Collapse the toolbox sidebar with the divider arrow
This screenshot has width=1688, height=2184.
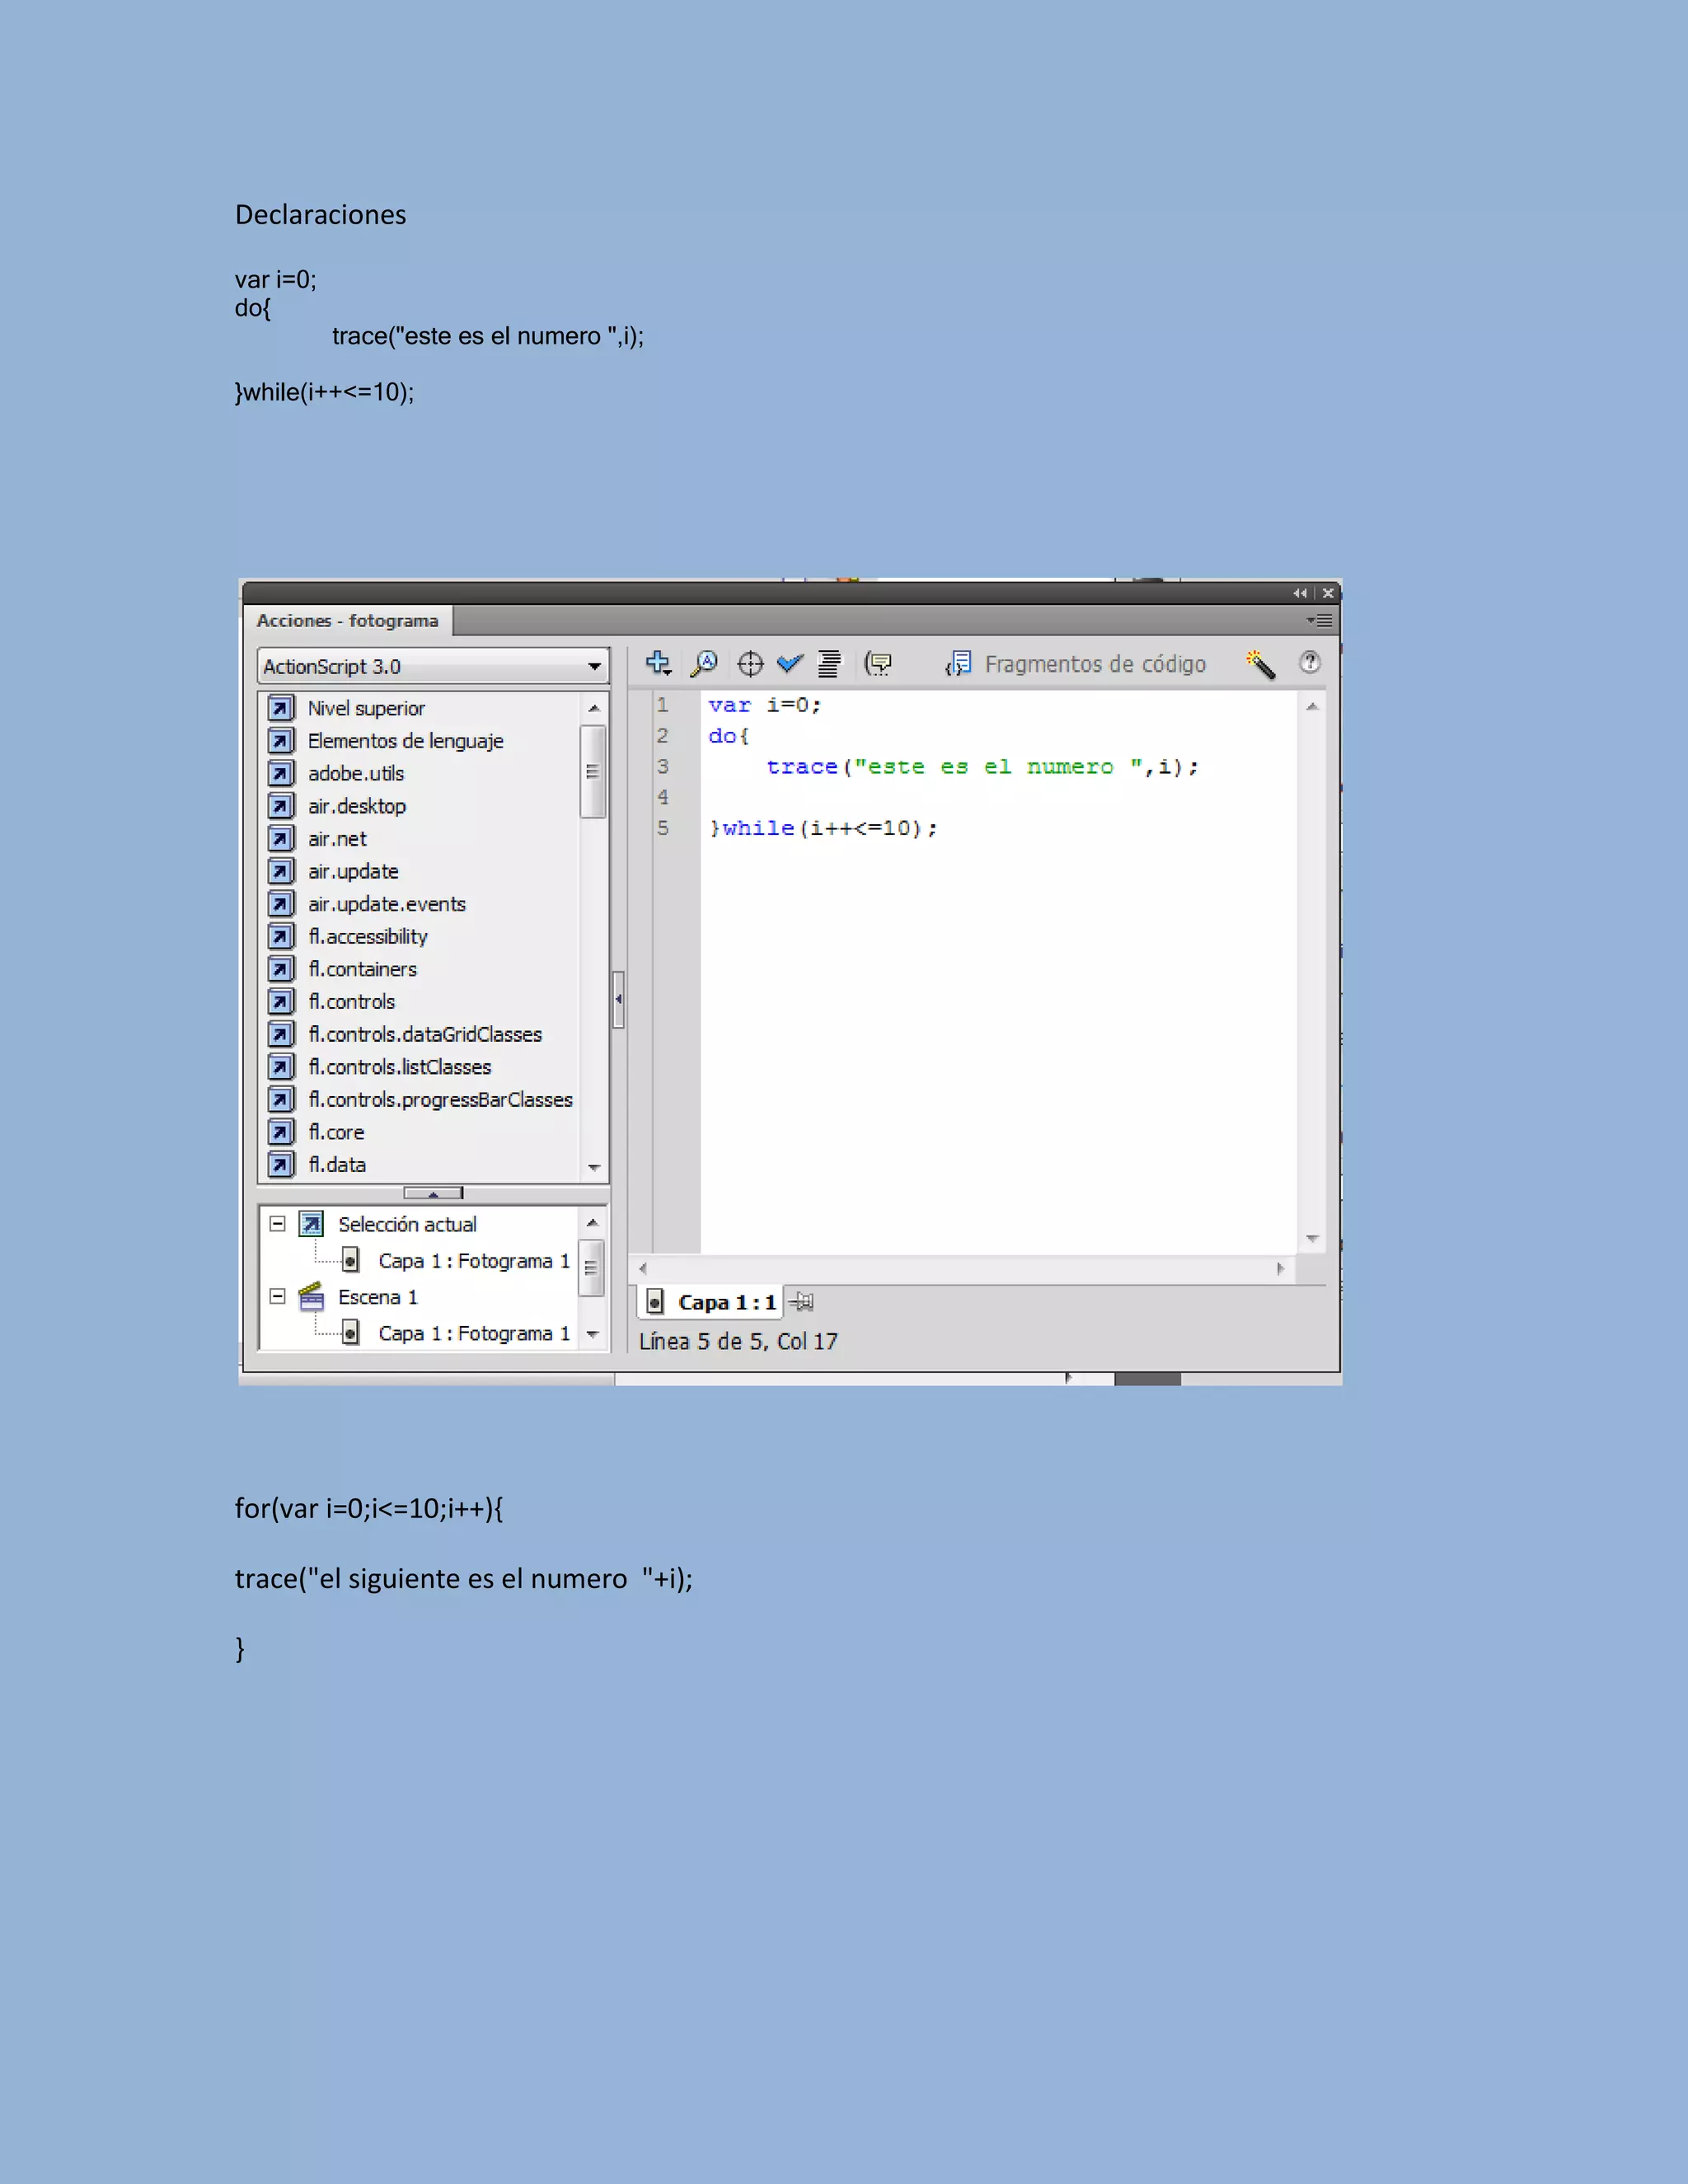(x=618, y=999)
